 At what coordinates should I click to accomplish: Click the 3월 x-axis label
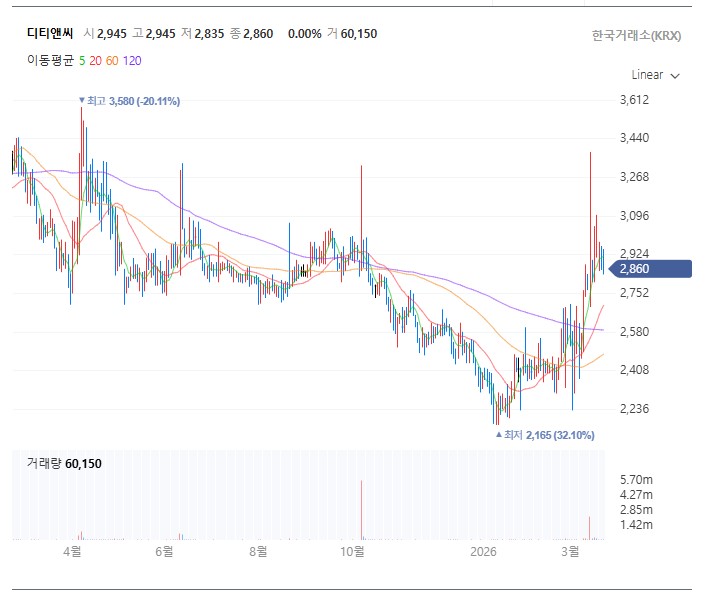[570, 551]
